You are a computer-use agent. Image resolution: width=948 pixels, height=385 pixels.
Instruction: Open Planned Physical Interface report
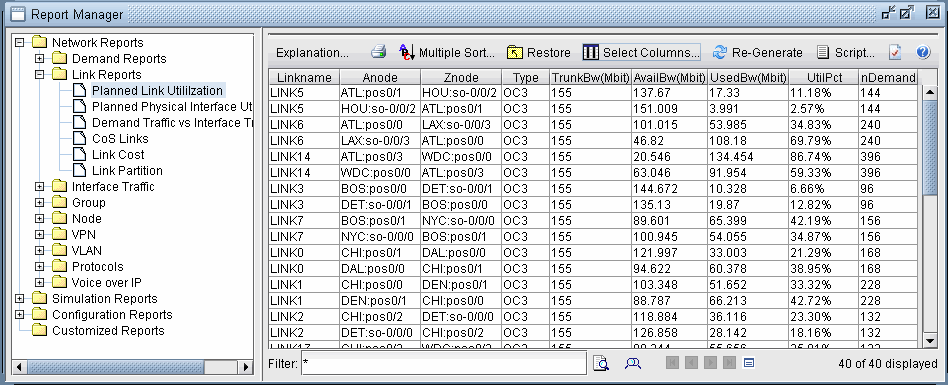[x=172, y=106]
